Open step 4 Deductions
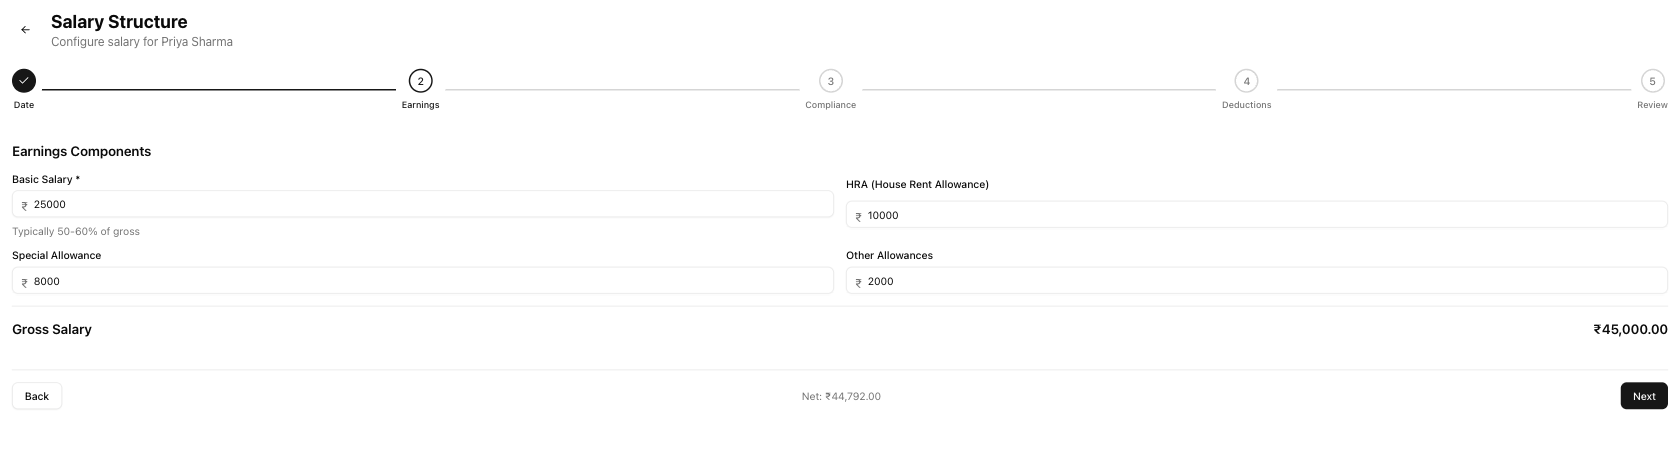Screen dimensions: 1680x470 [1246, 81]
